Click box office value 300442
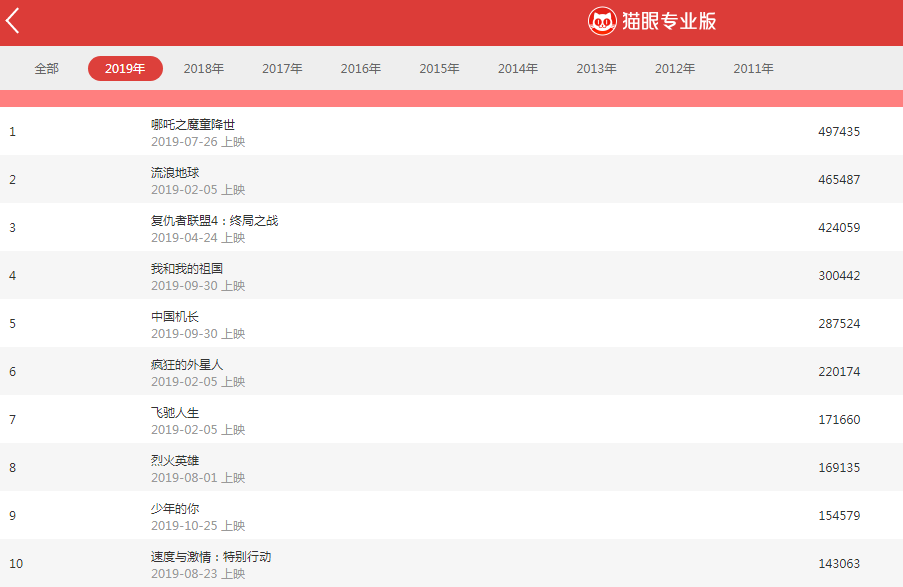 pyautogui.click(x=839, y=275)
